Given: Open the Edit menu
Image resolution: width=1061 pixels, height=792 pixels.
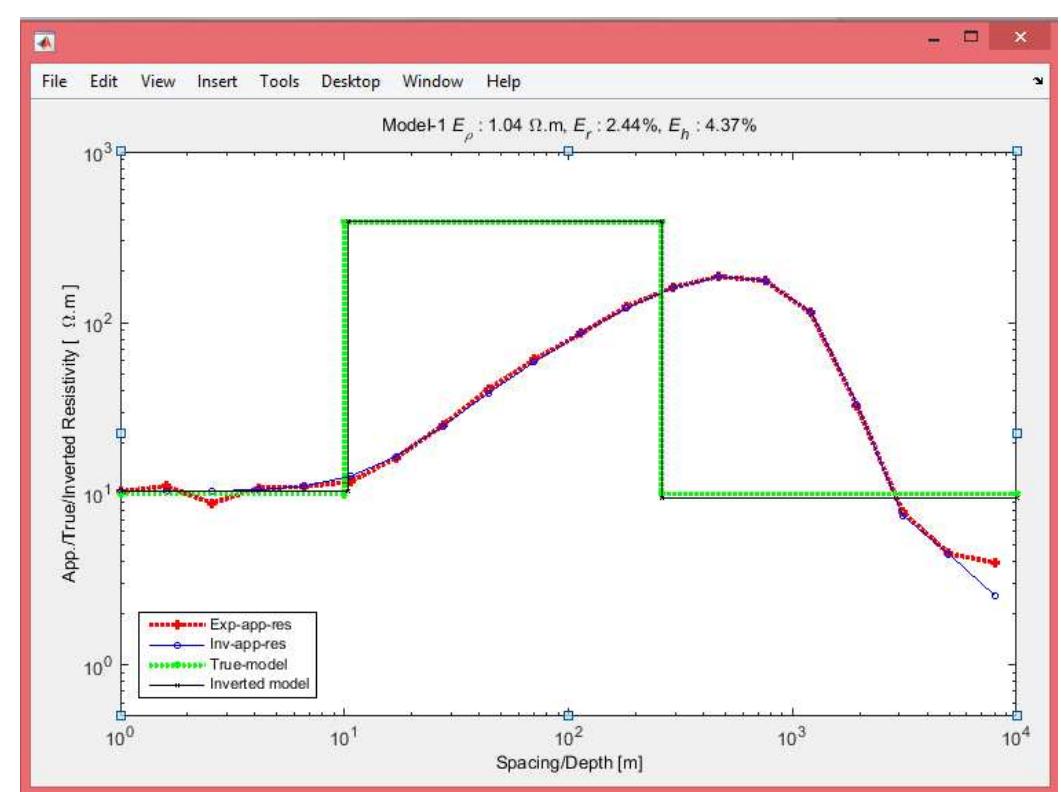Looking at the screenshot, I should tap(104, 82).
